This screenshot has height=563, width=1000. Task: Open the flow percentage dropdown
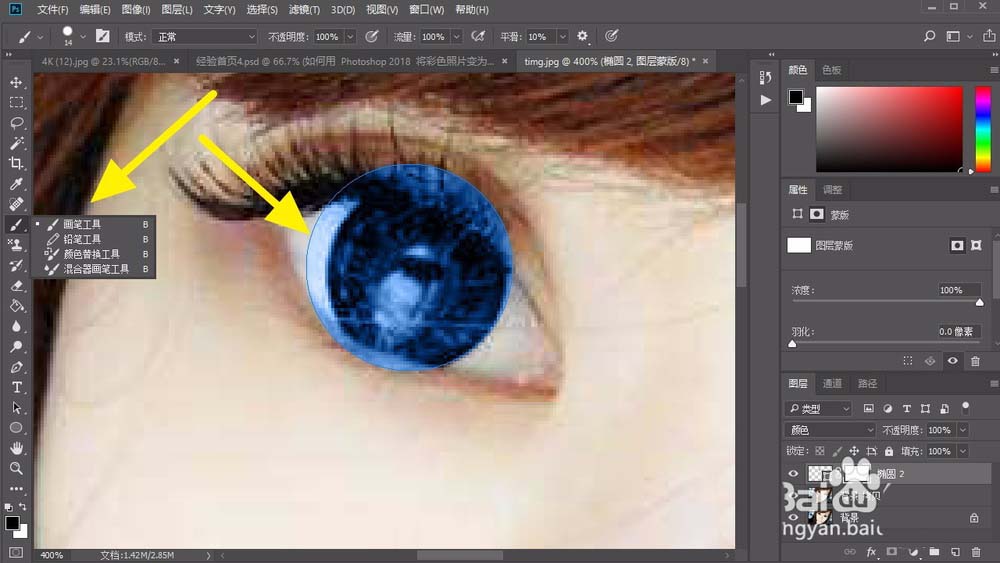point(456,37)
